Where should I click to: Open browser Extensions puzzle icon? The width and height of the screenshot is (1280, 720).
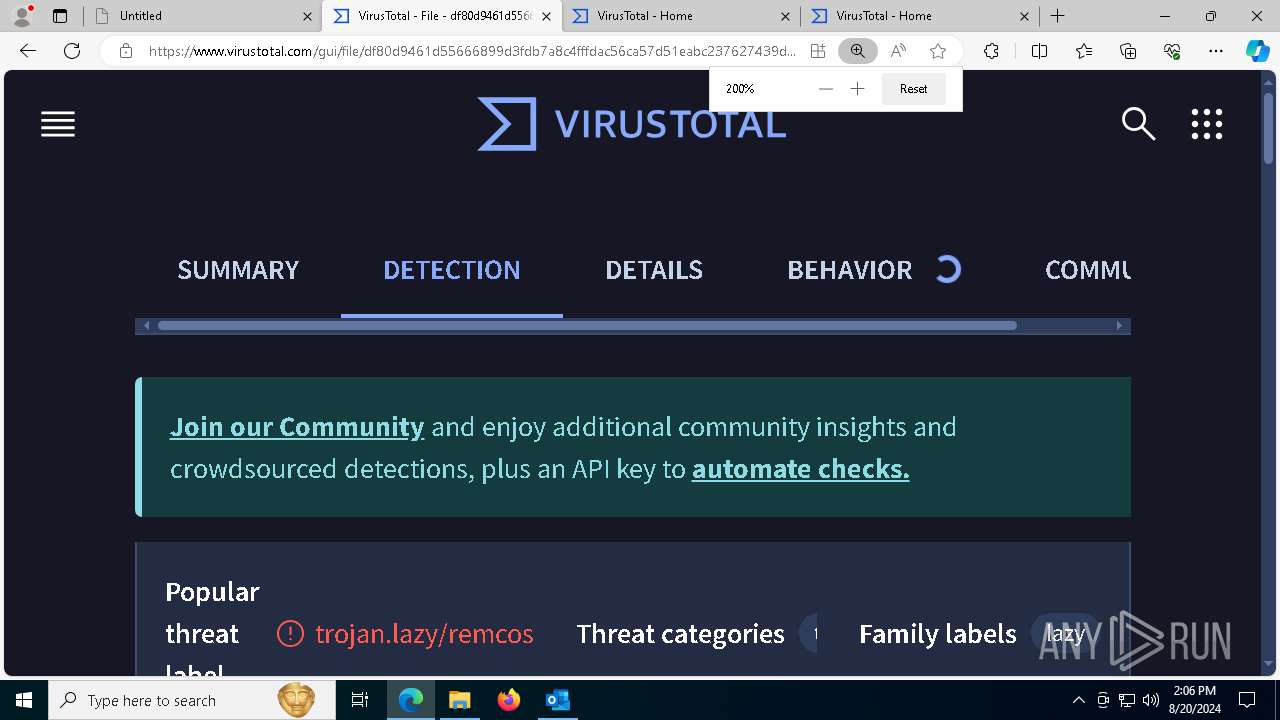coord(991,51)
